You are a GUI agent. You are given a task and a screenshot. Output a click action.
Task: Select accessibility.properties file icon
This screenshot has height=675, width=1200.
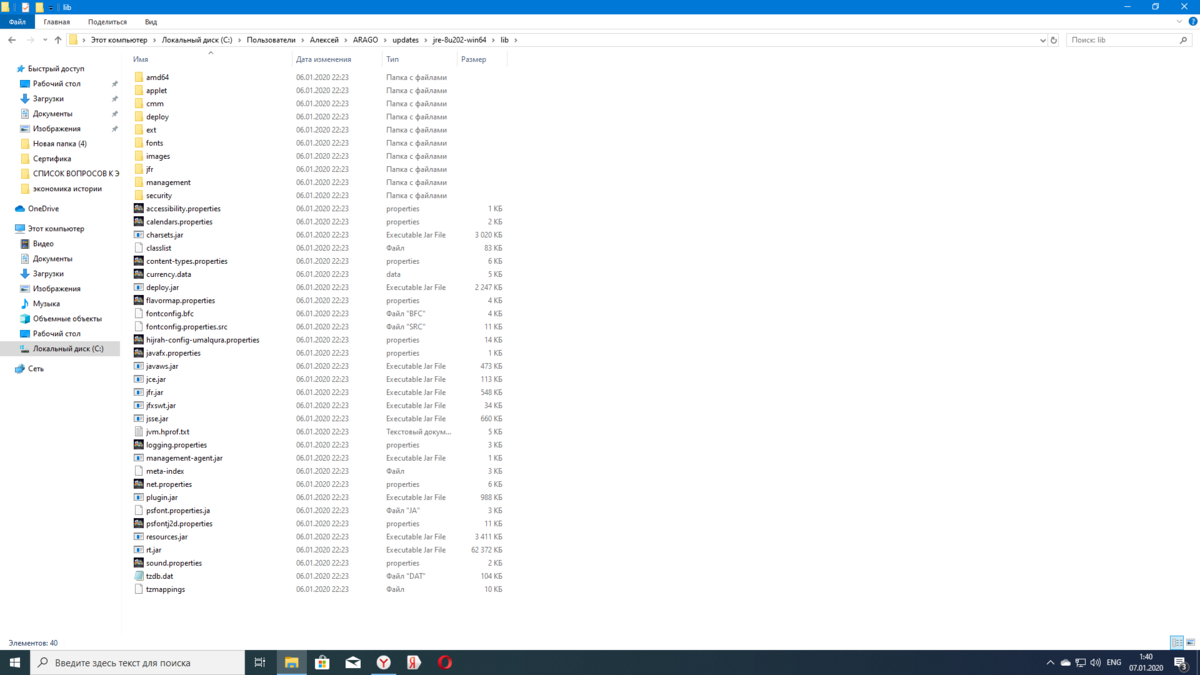tap(139, 209)
